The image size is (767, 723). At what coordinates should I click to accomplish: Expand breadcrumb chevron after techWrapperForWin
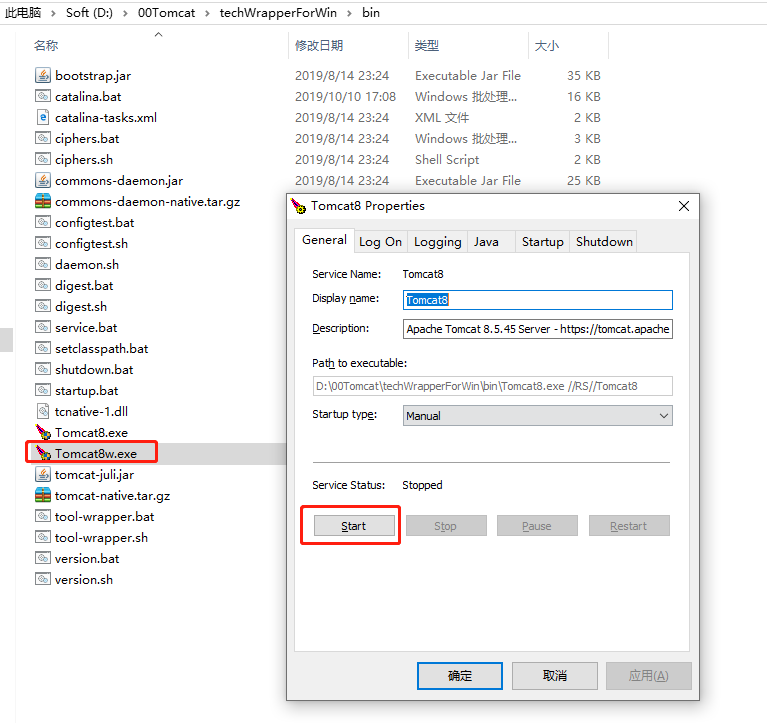click(x=349, y=13)
